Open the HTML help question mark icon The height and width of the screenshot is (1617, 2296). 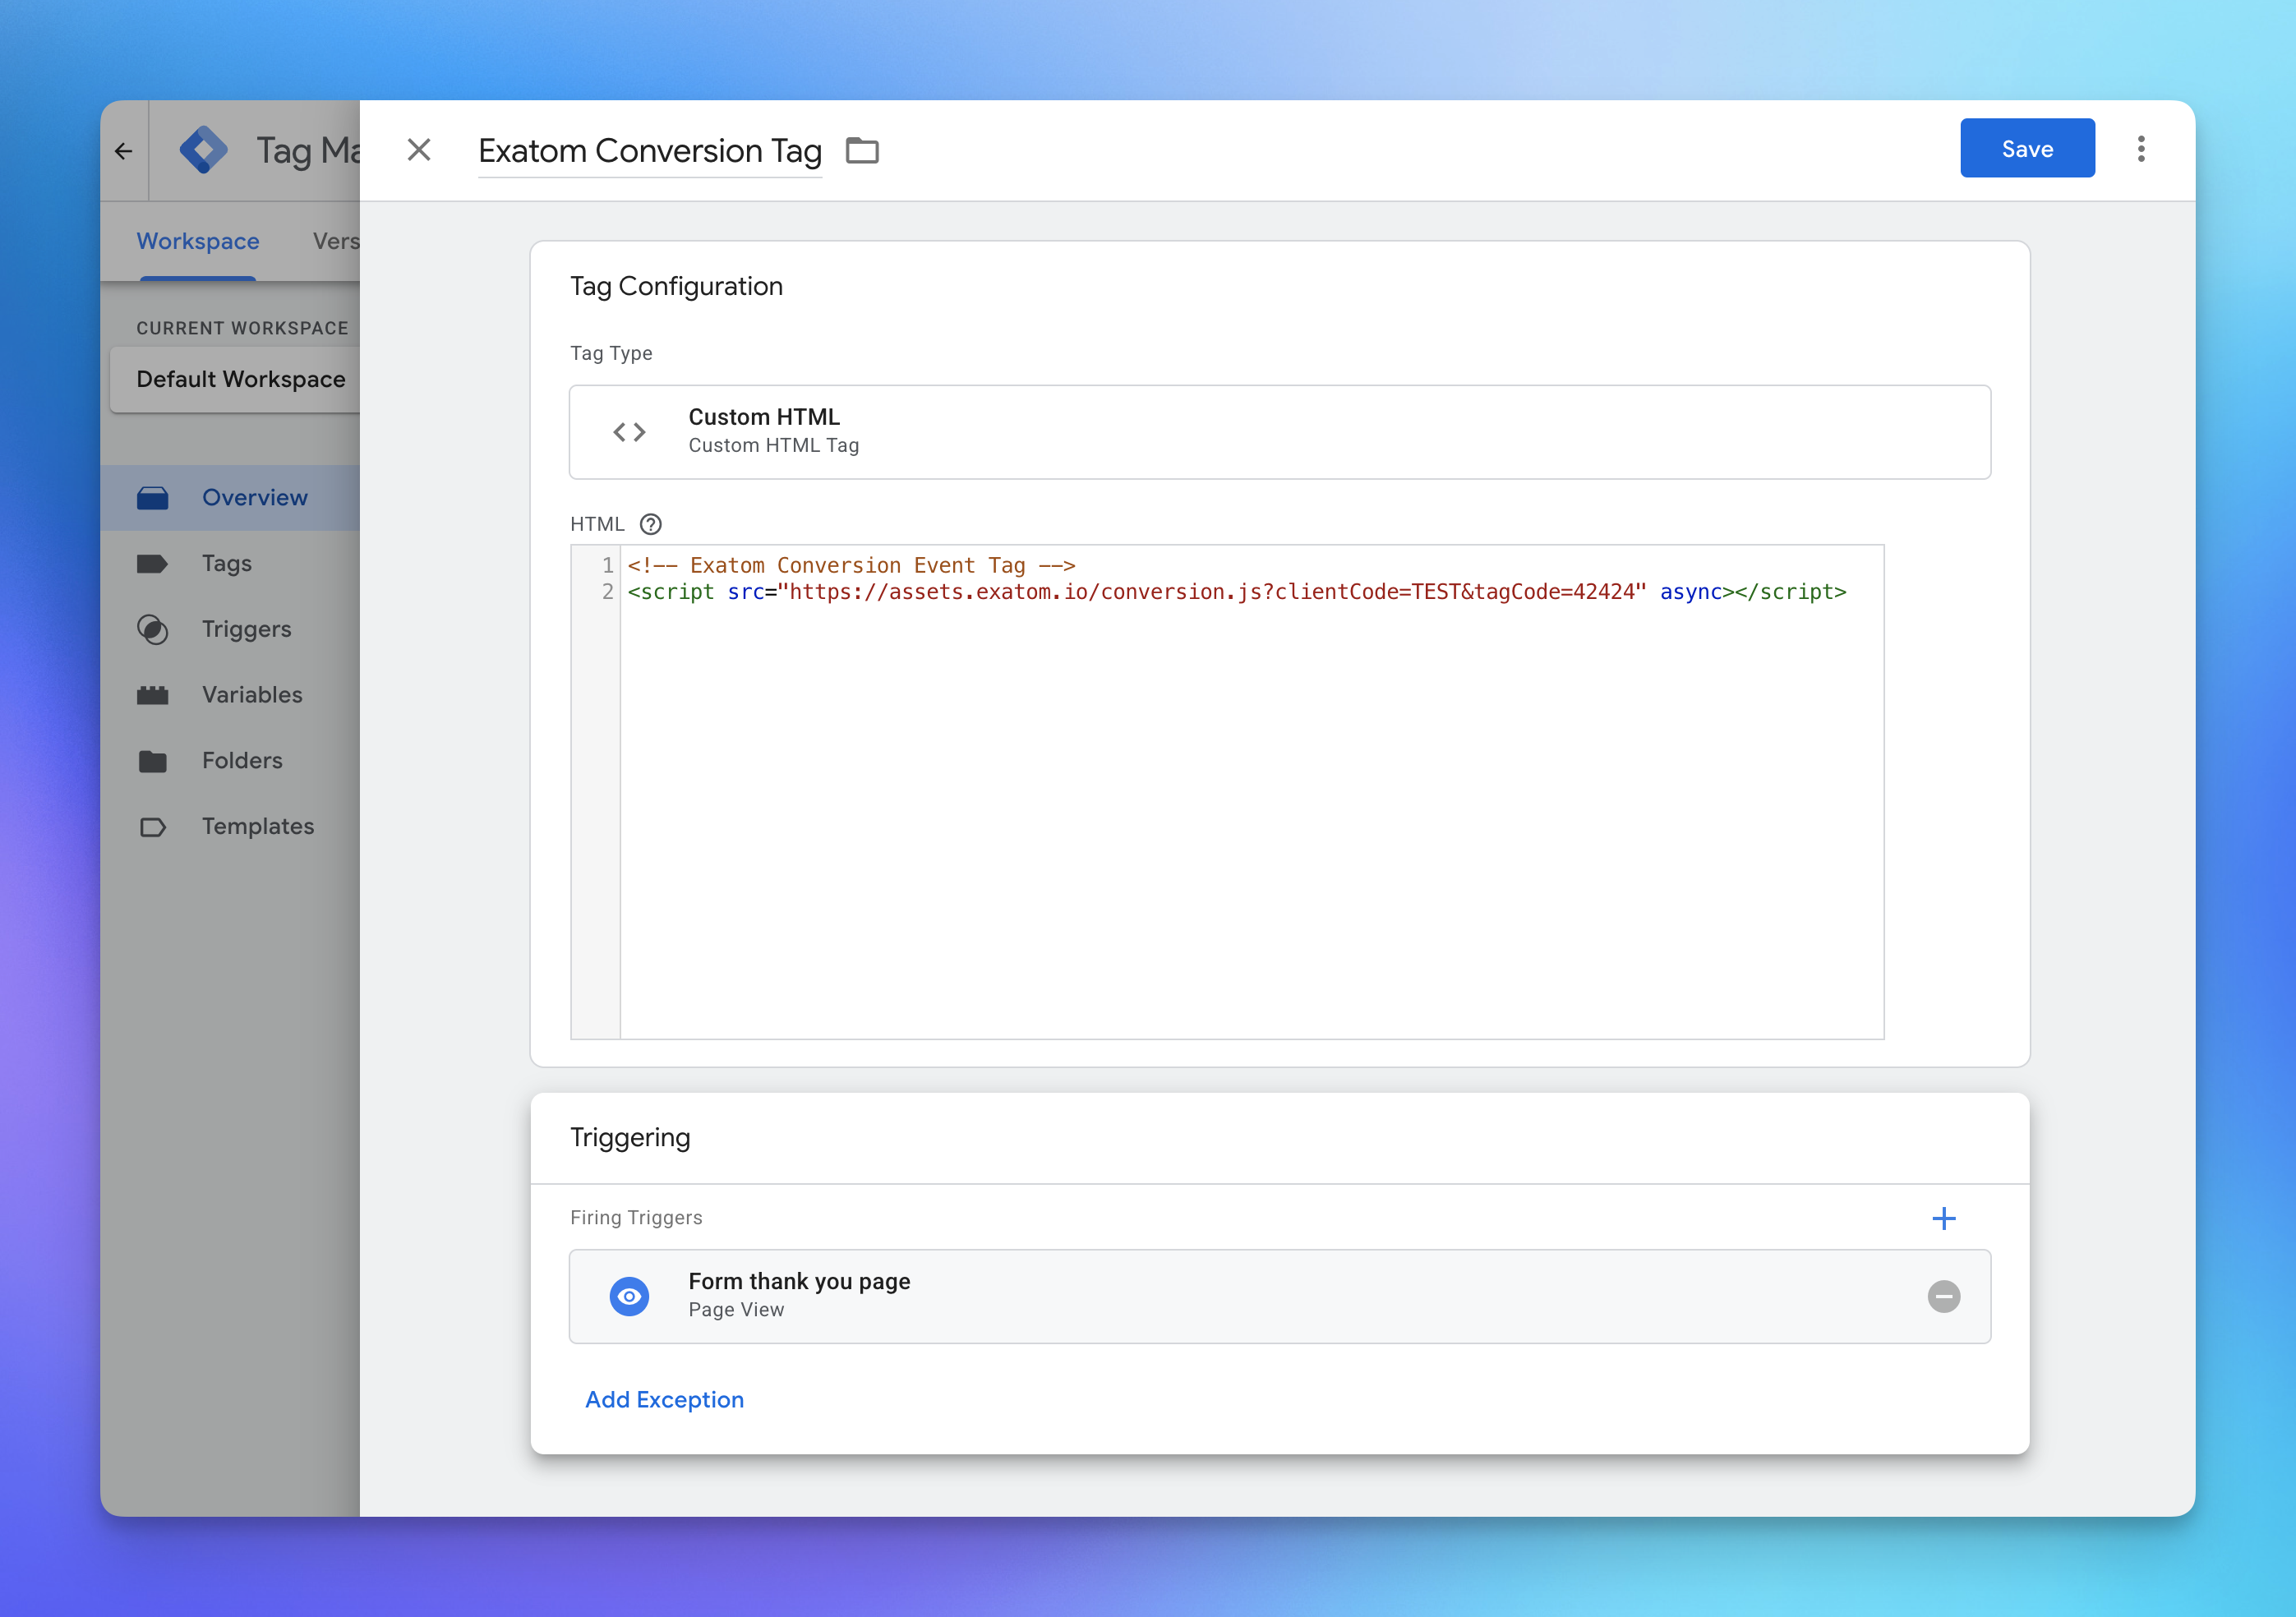651,524
